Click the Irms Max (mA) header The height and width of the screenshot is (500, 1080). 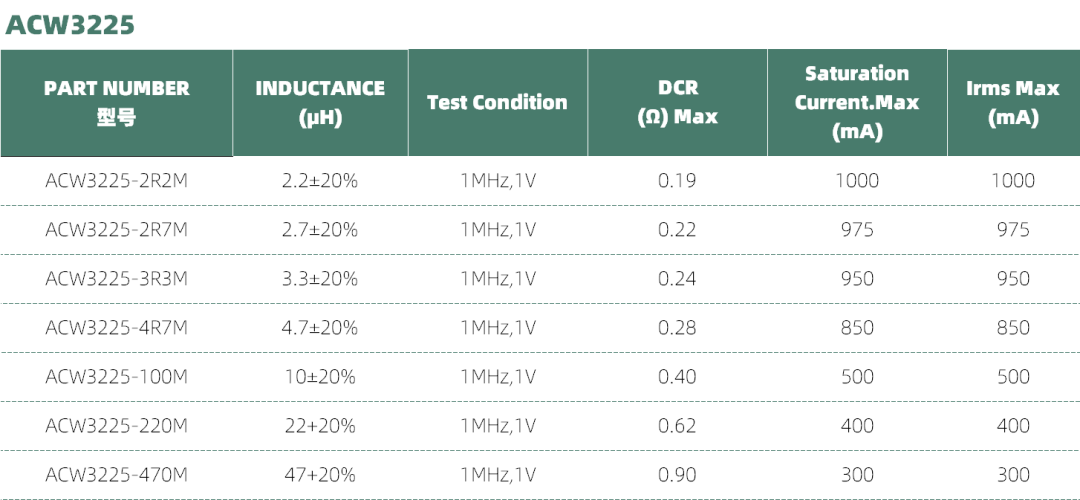(1012, 102)
